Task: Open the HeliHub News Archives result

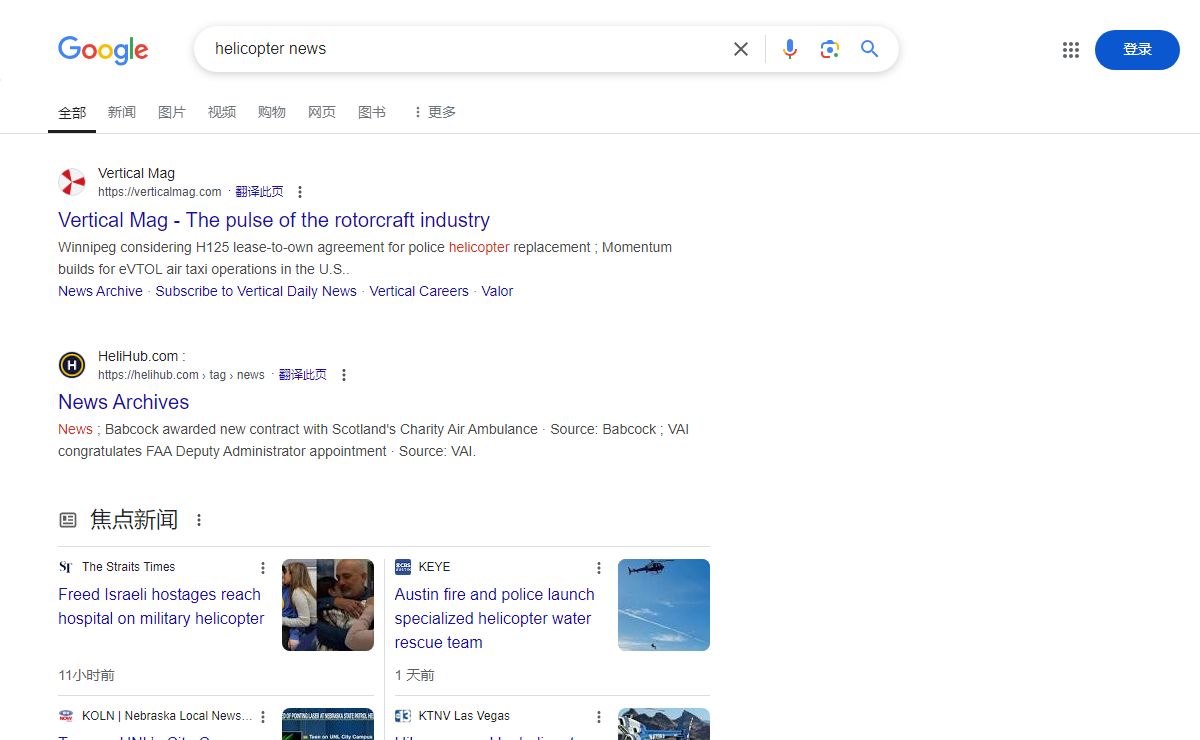Action: (124, 402)
